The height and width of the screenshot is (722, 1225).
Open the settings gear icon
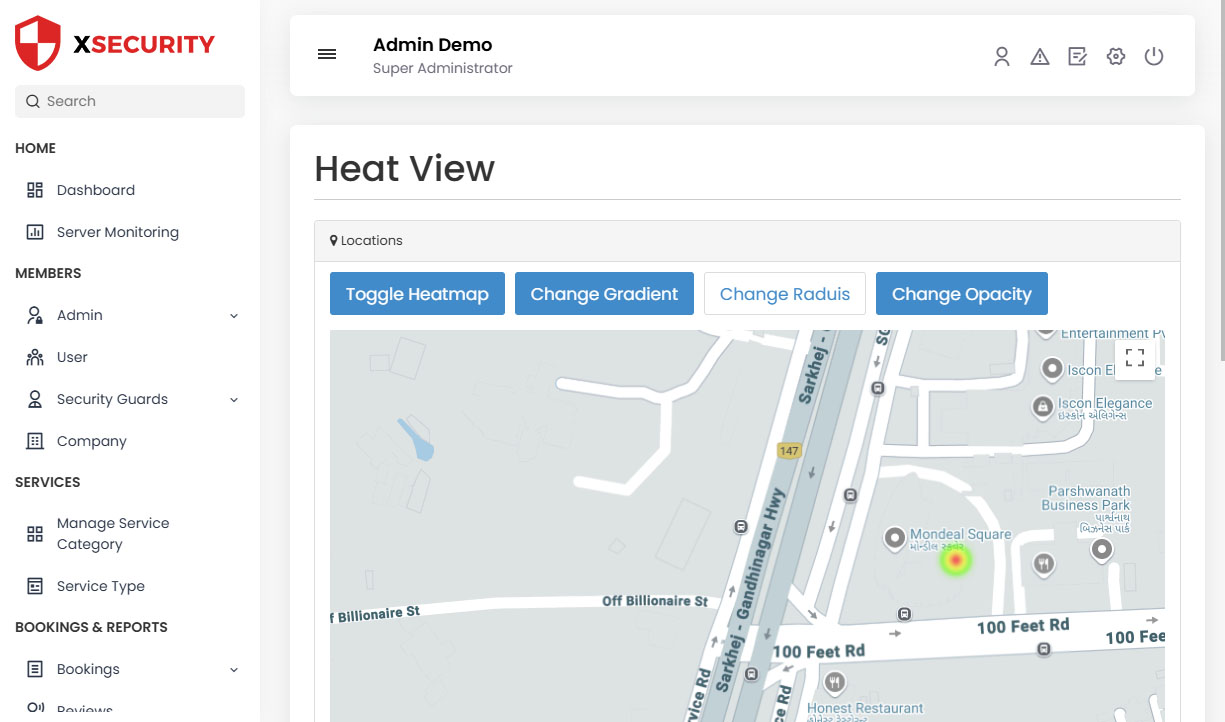pyautogui.click(x=1116, y=56)
